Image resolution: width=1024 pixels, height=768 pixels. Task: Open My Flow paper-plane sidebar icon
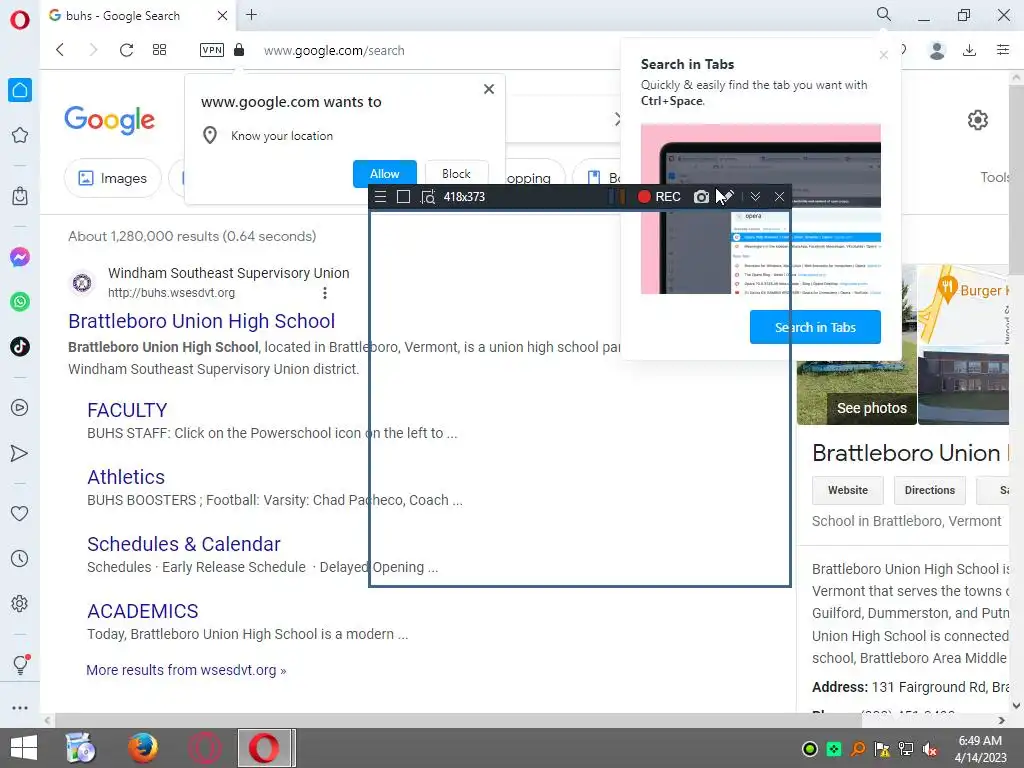[20, 453]
